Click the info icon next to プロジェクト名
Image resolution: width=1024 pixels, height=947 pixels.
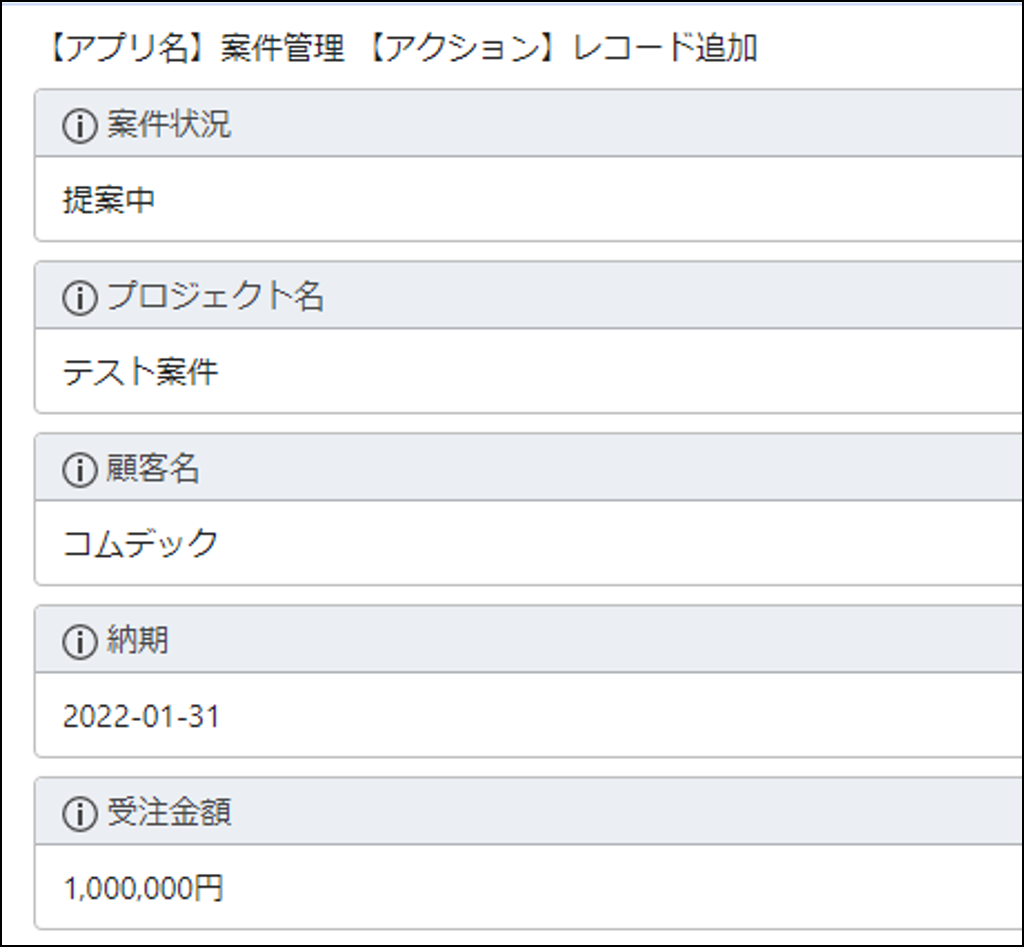78,298
